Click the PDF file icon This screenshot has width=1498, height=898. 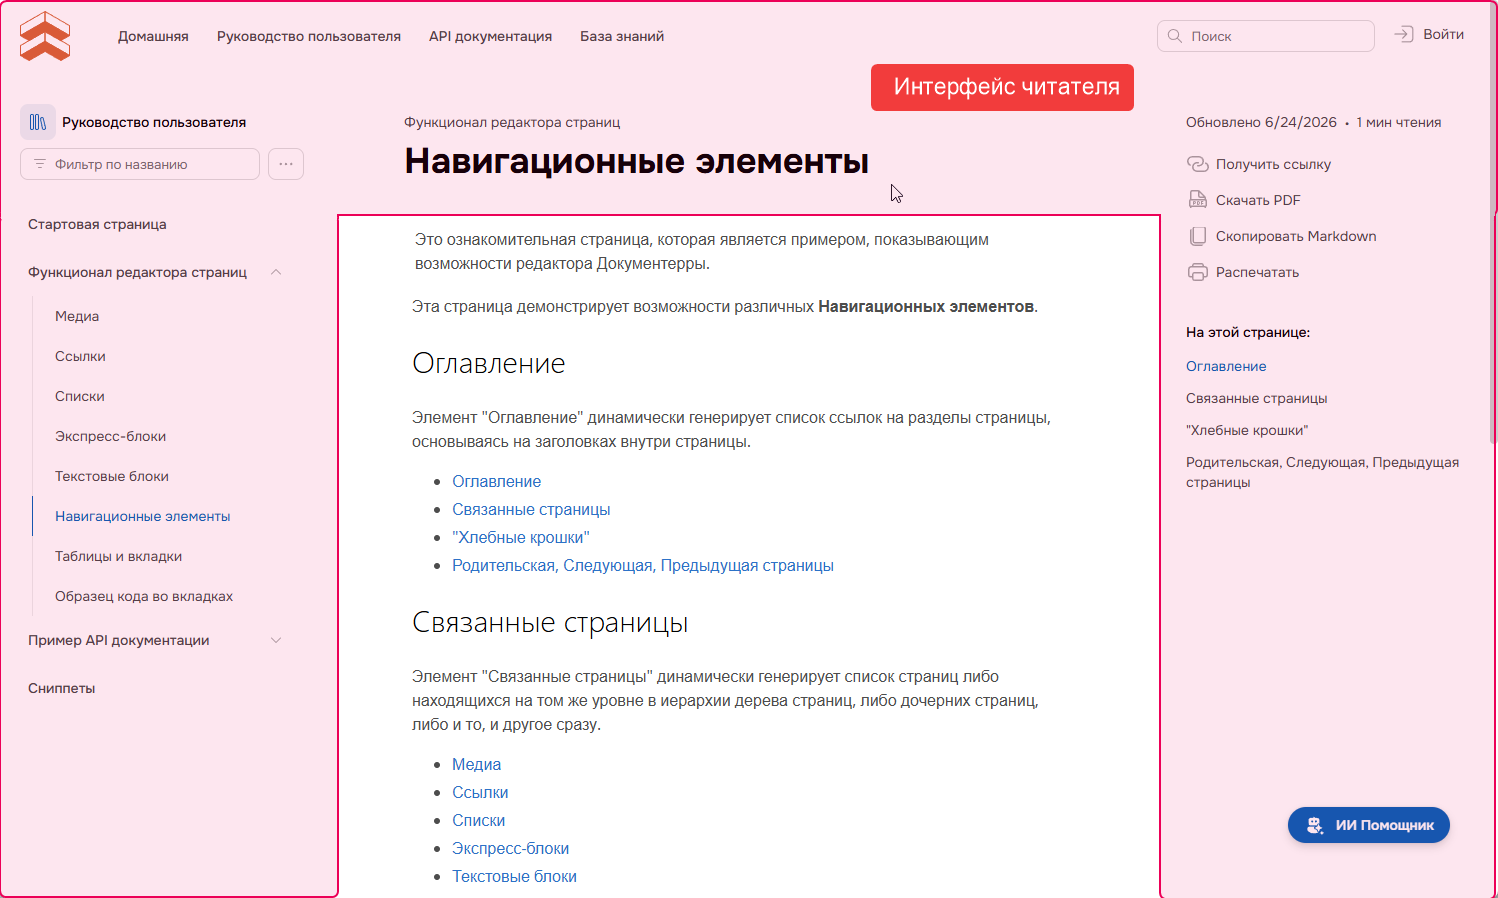1198,200
